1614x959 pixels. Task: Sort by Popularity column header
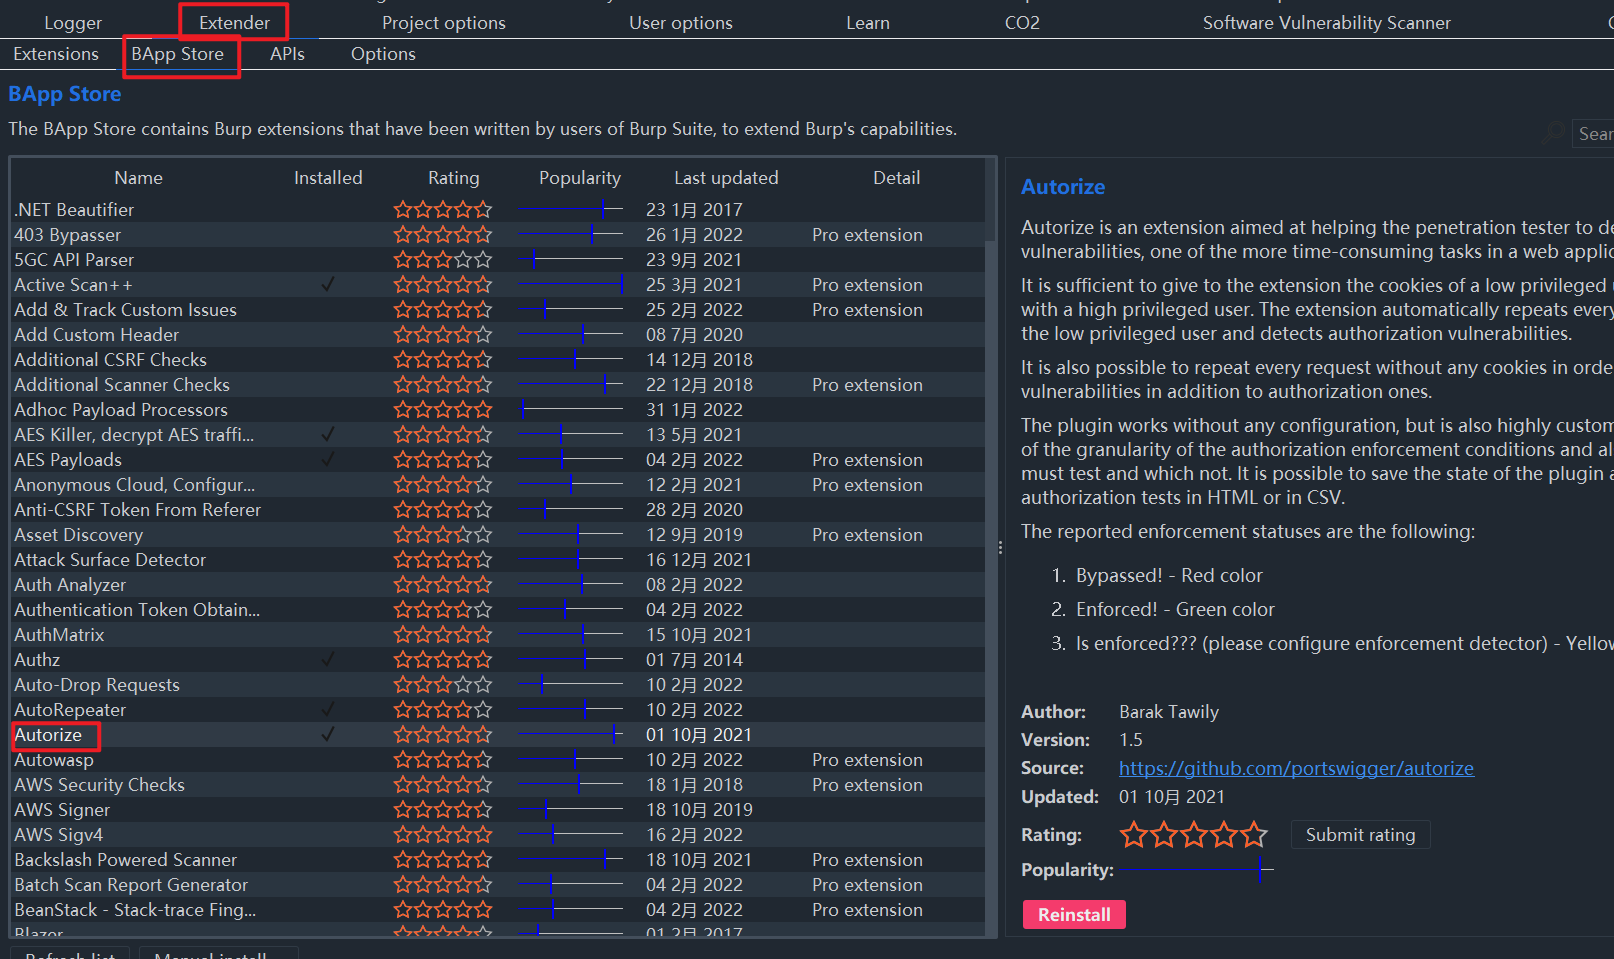(x=580, y=177)
